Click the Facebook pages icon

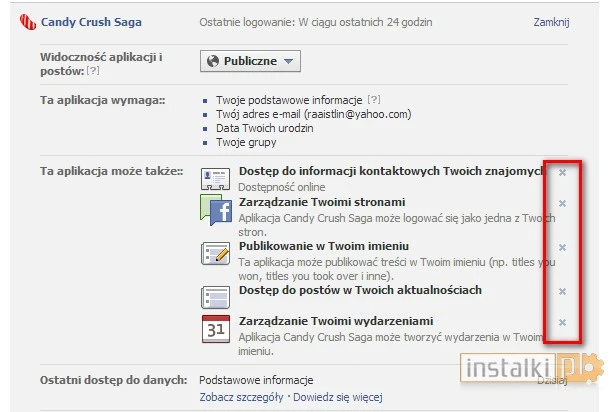[x=216, y=210]
